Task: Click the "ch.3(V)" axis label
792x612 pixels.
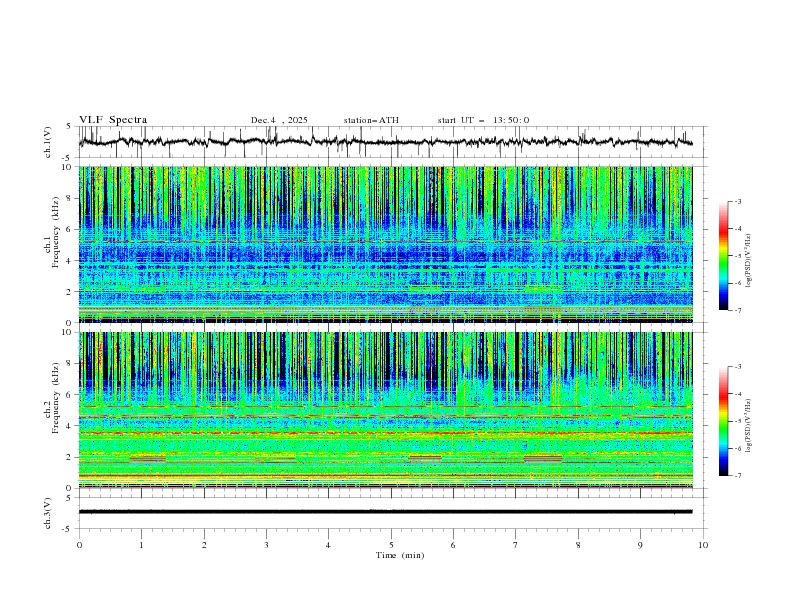Action: [x=48, y=513]
